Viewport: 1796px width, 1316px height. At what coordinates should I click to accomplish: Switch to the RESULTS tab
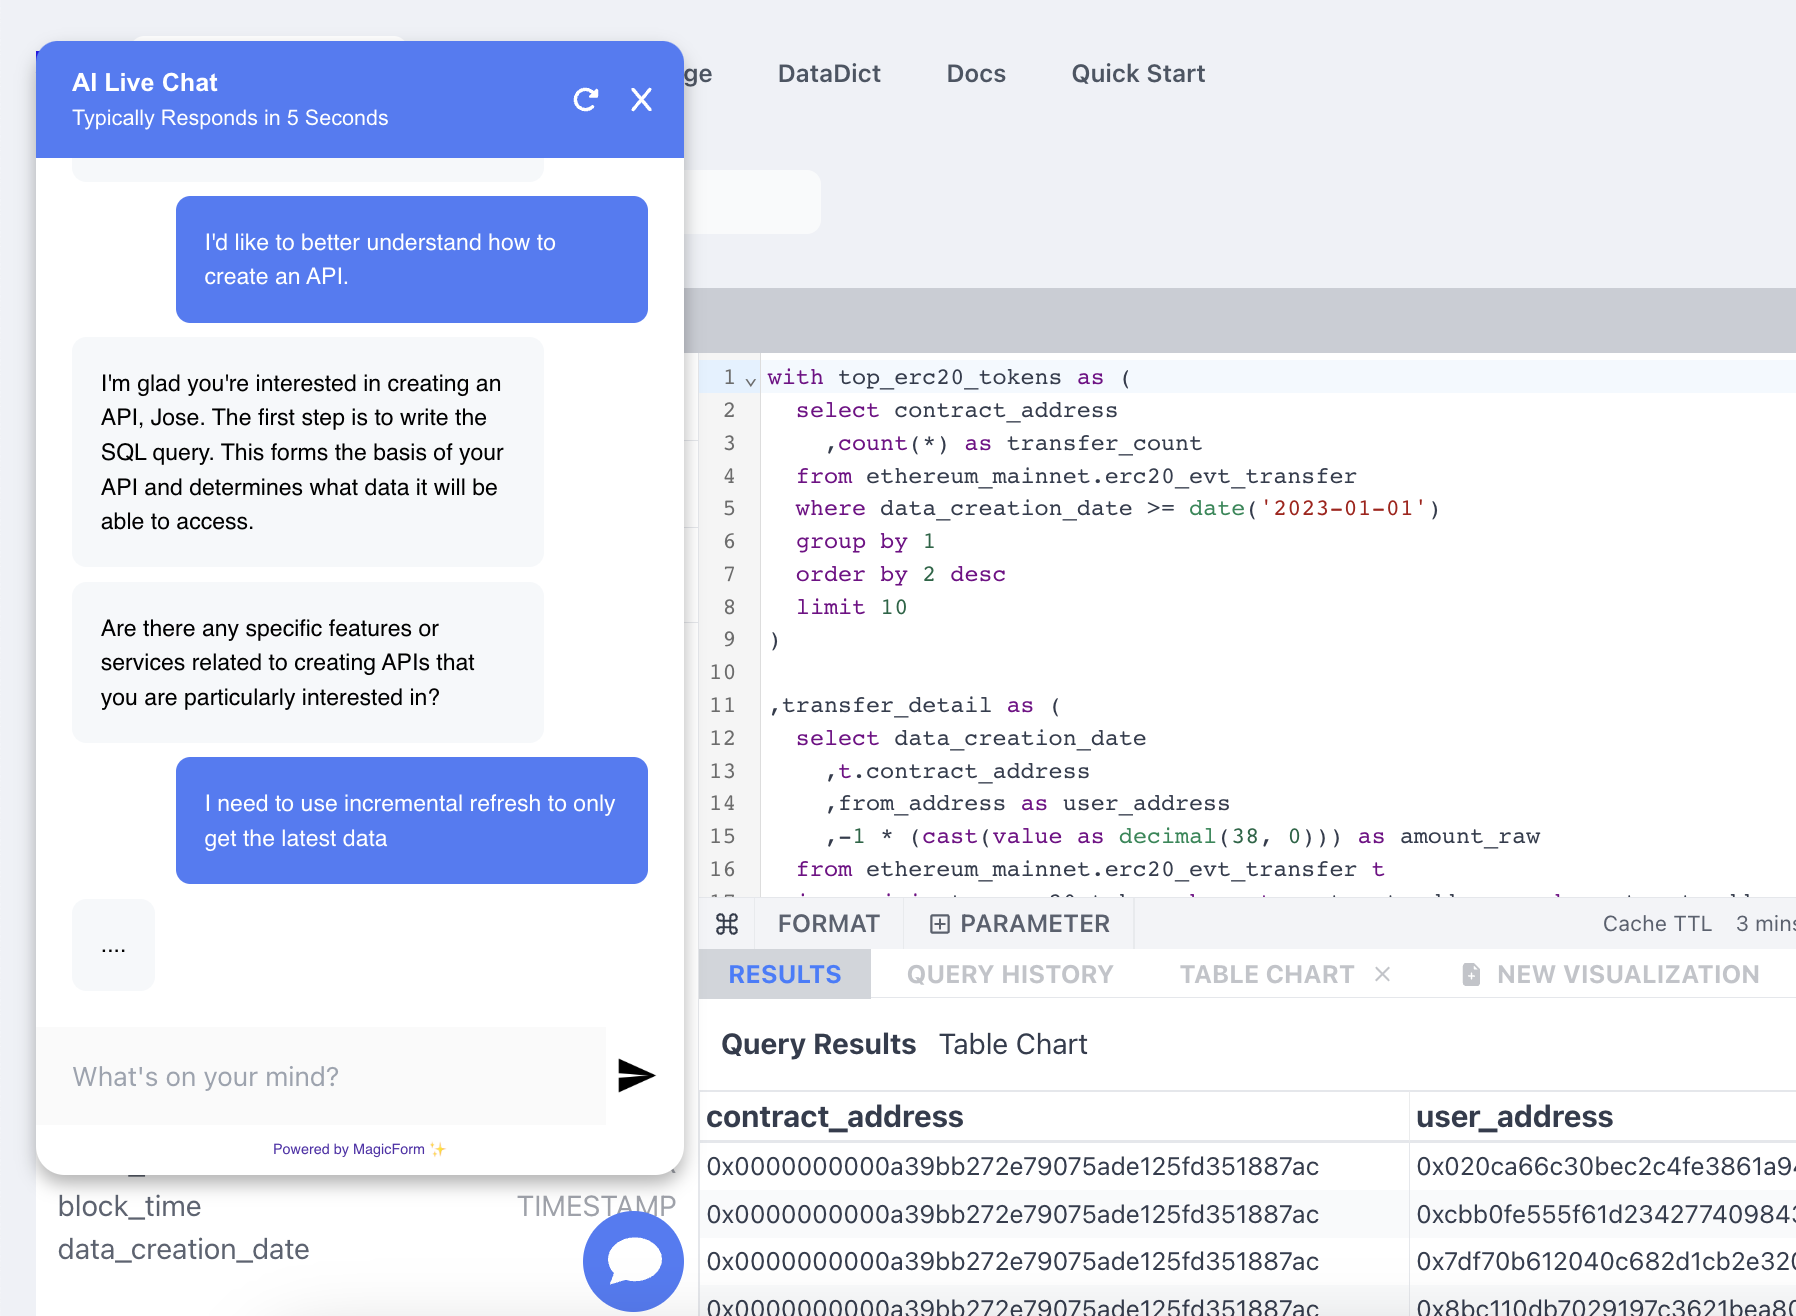785,974
